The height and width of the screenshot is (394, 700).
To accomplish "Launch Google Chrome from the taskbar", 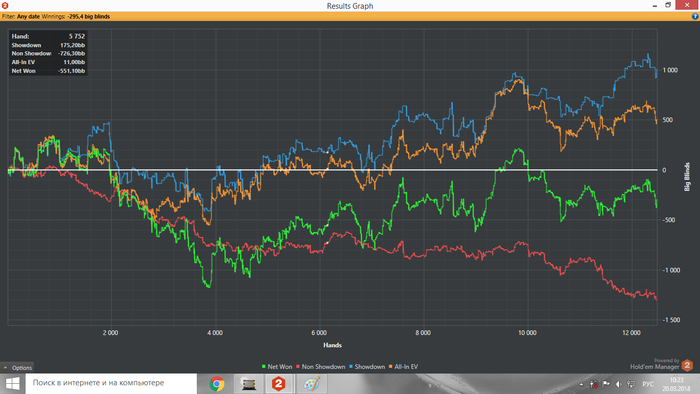I will click(217, 384).
